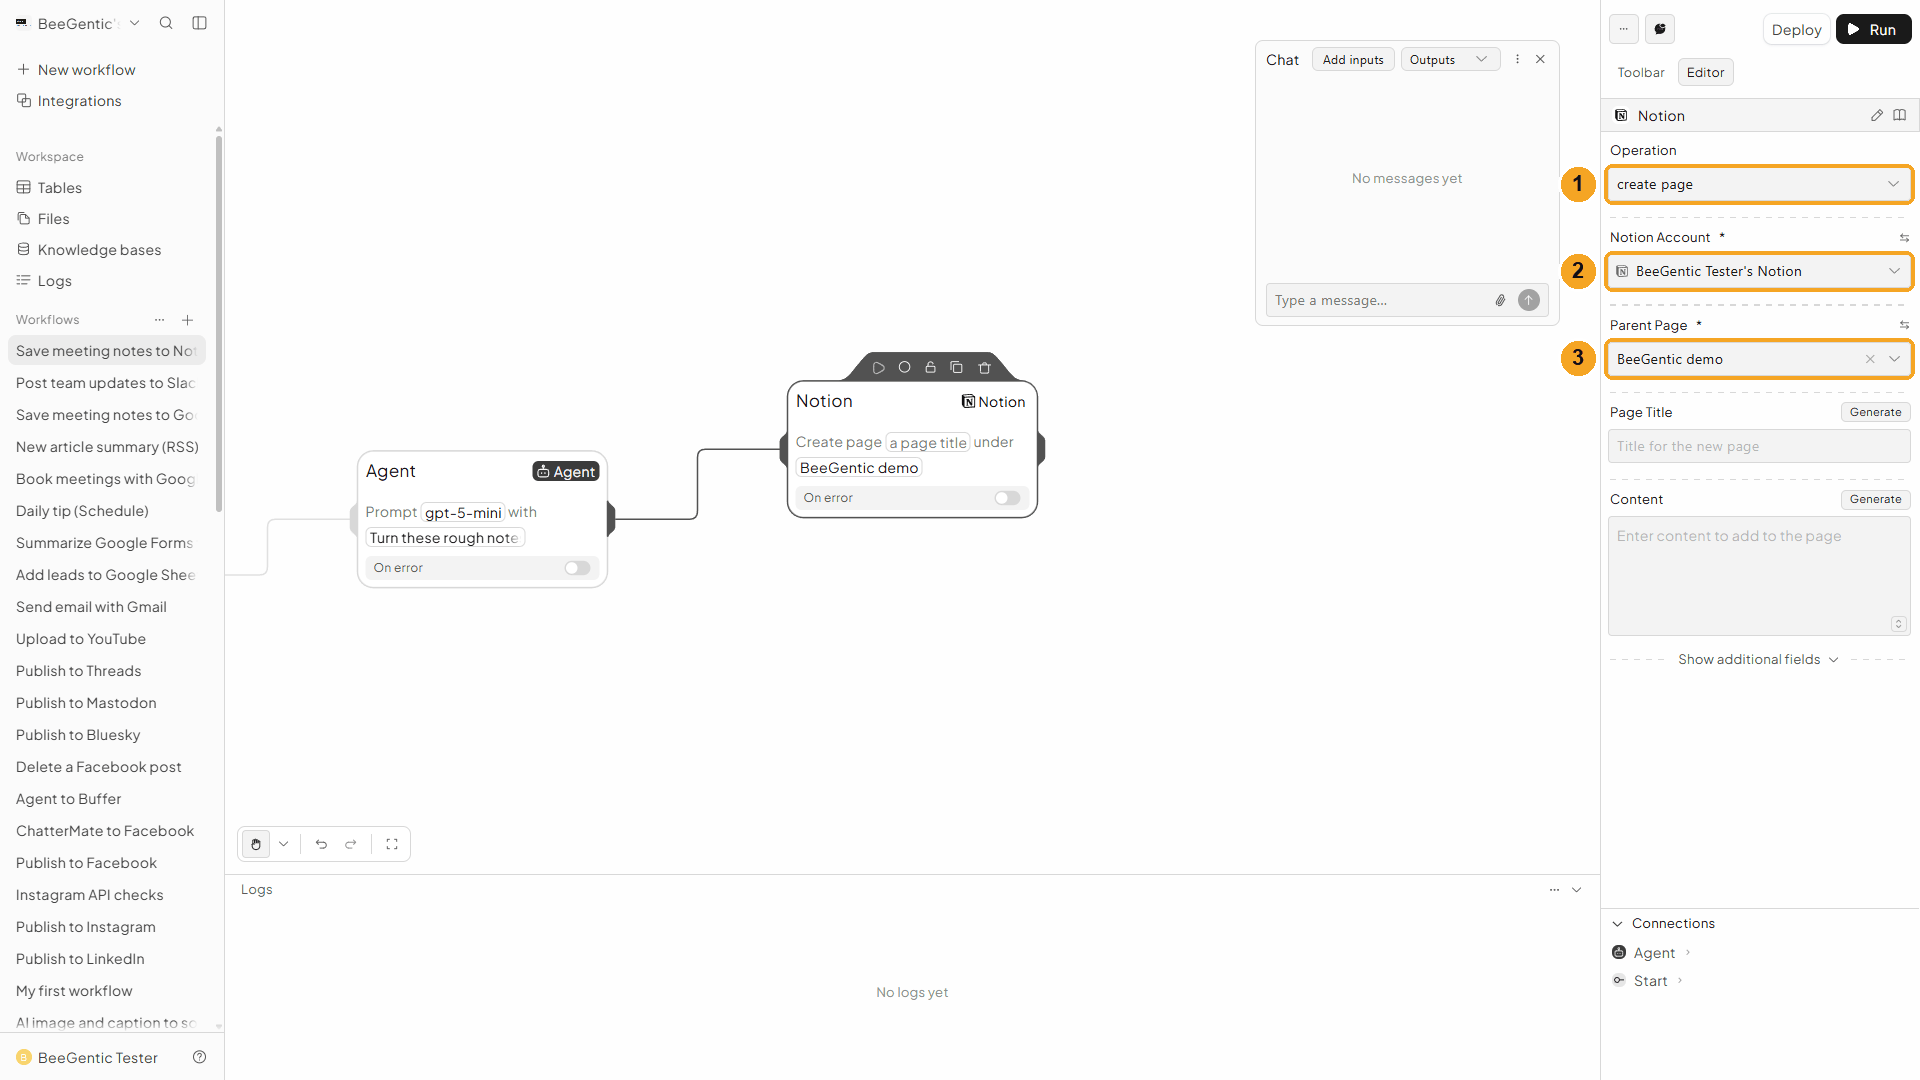1920x1080 pixels.
Task: Expand Show additional fields
Action: [x=1758, y=660]
